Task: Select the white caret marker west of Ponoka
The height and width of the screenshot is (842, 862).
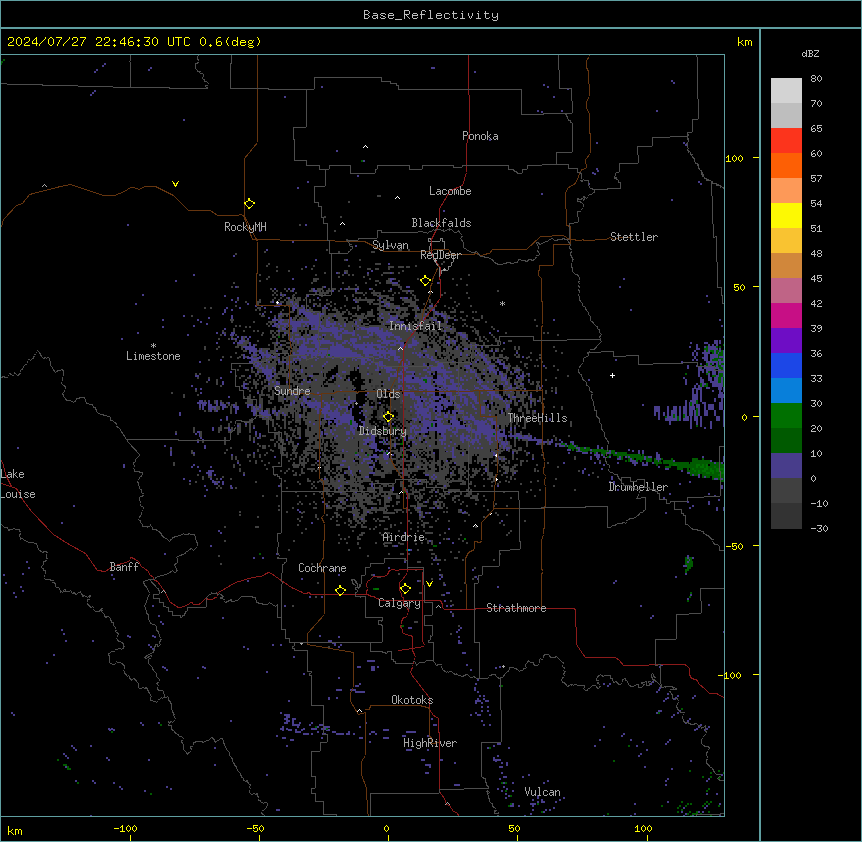Action: [365, 147]
